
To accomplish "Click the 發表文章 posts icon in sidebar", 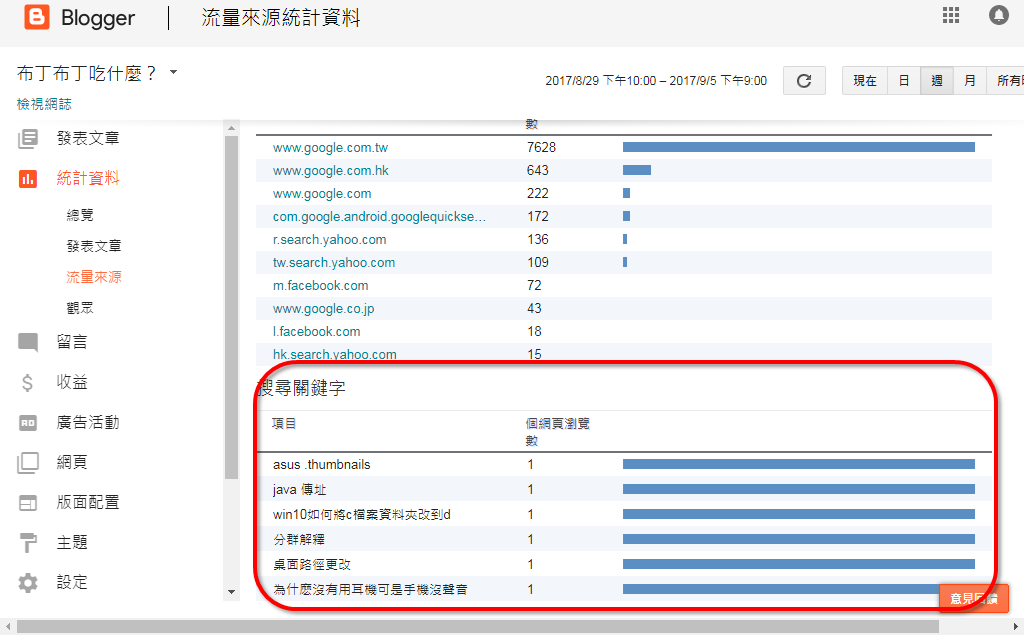I will pos(27,138).
